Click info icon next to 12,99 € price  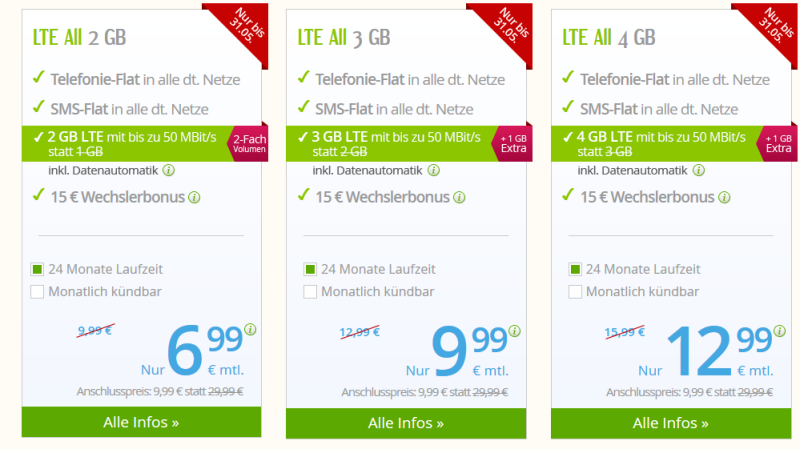point(780,329)
